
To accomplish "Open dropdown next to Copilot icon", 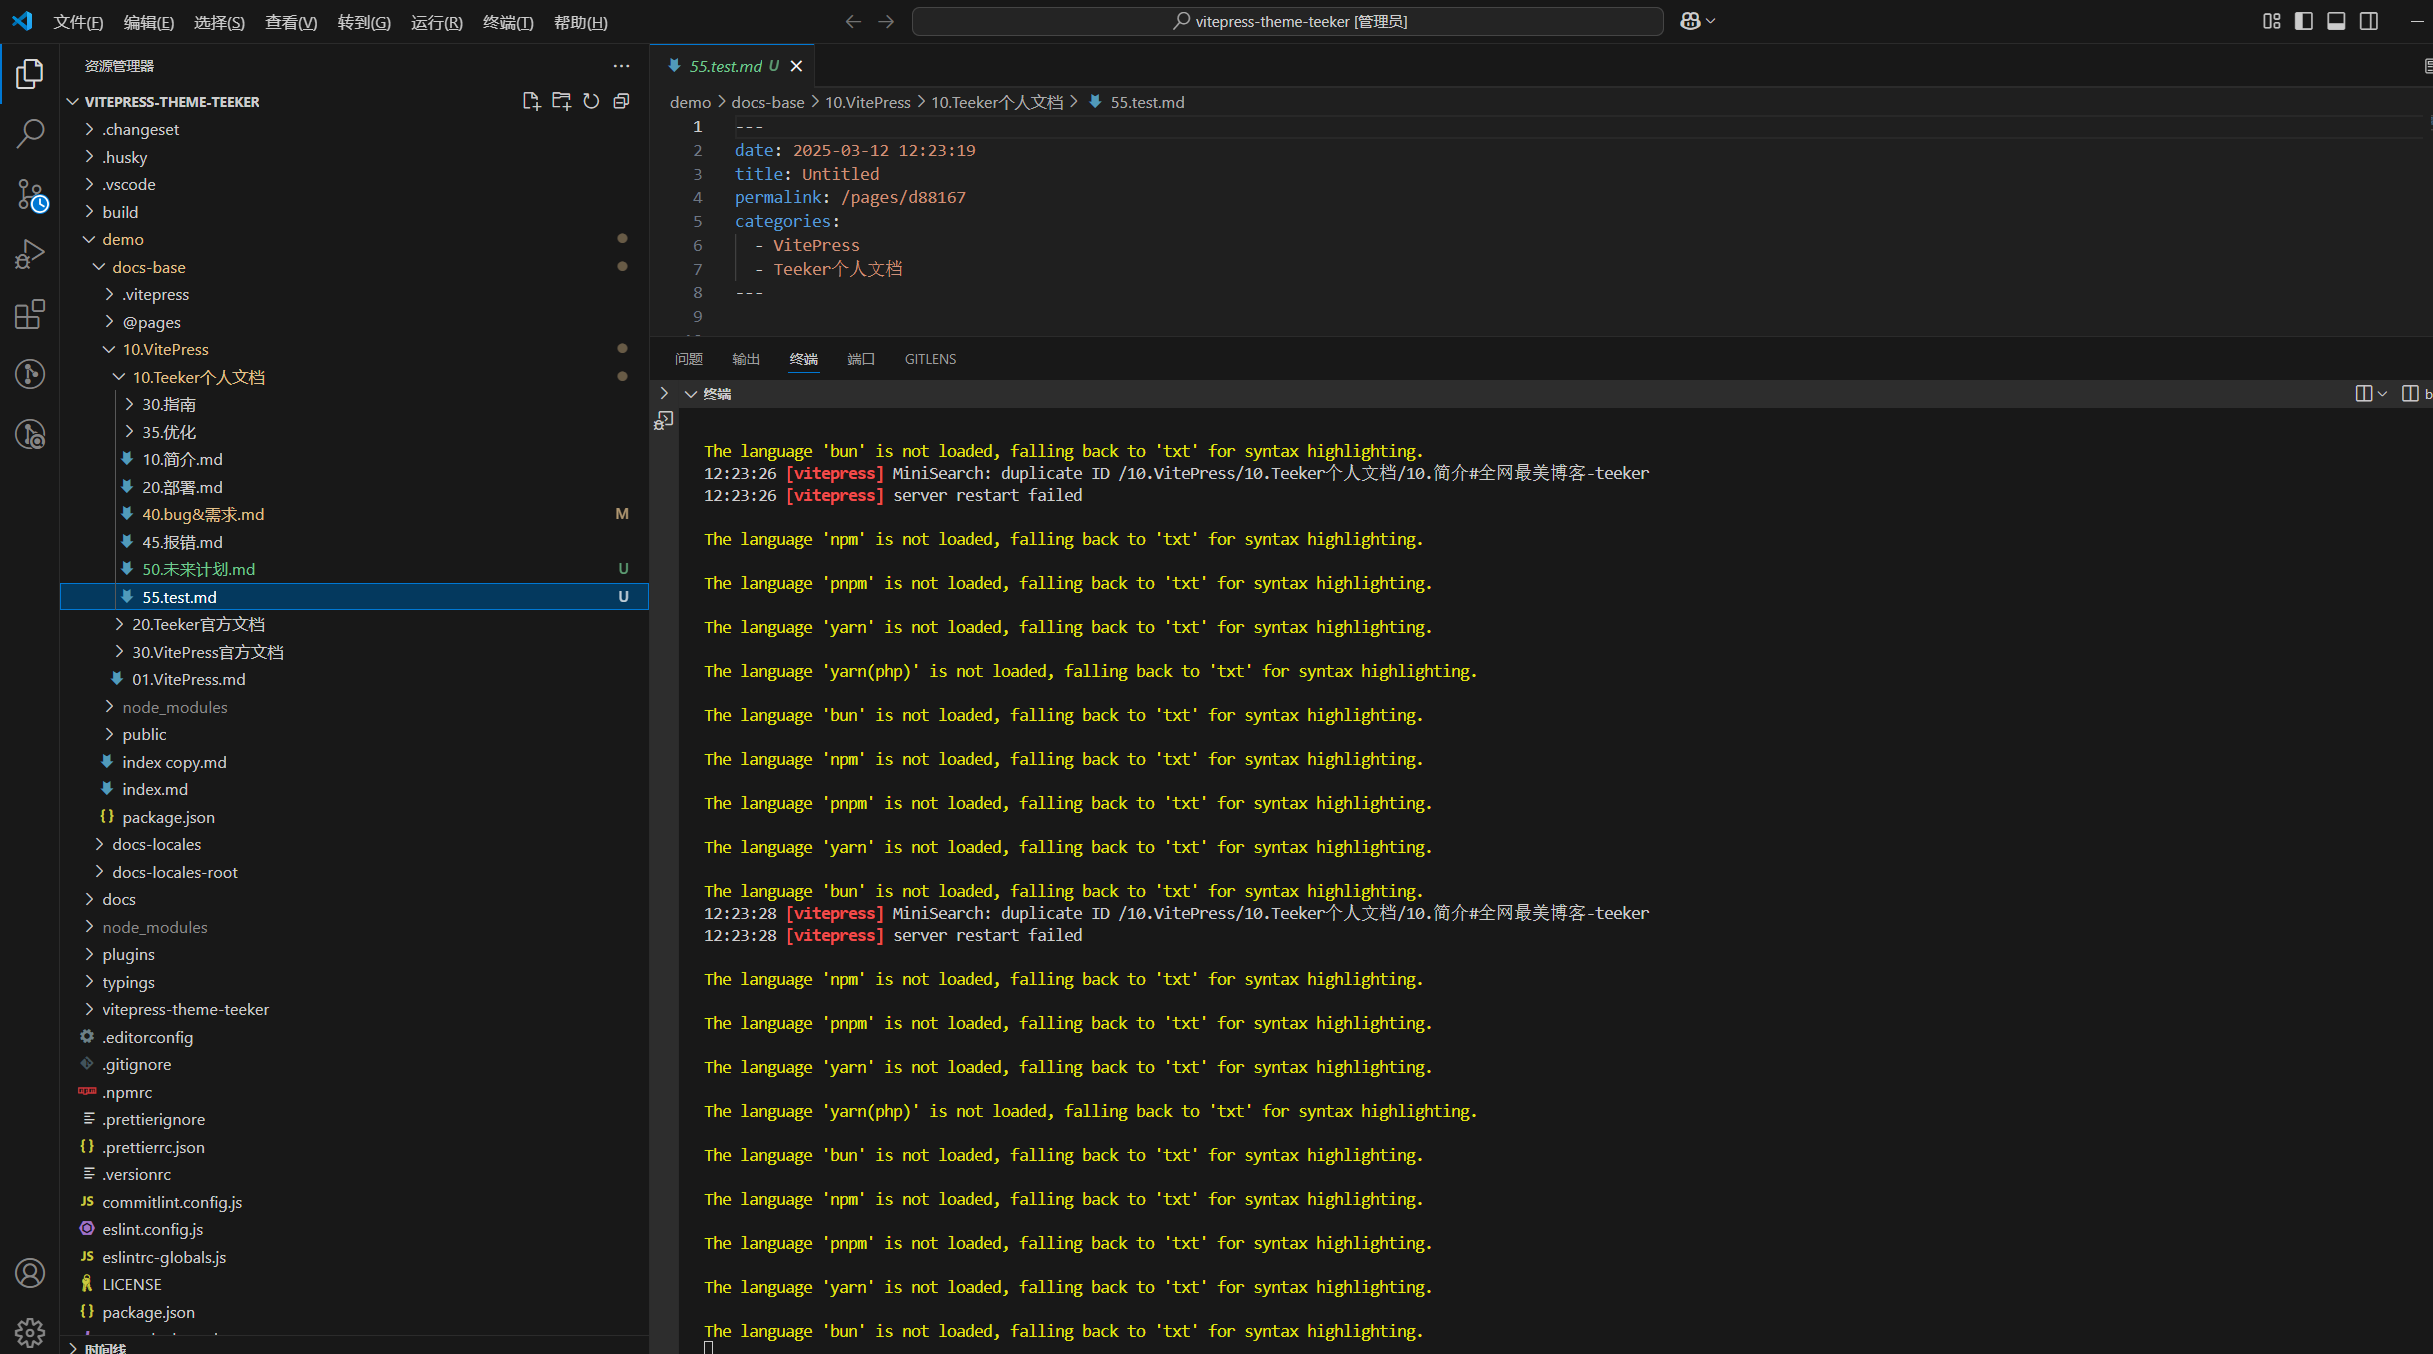I will (1710, 21).
